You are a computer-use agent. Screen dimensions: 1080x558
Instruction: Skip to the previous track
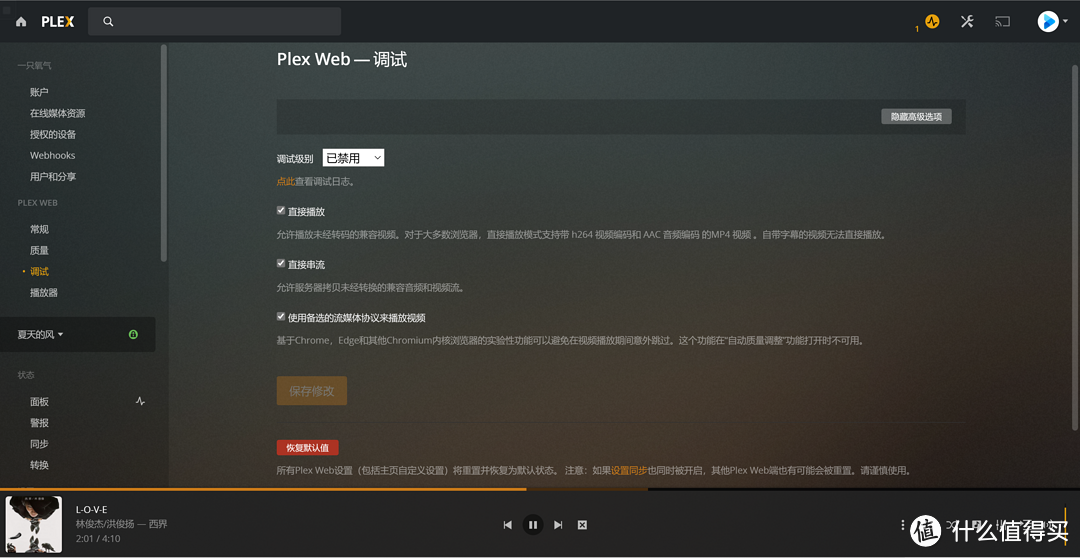[508, 525]
